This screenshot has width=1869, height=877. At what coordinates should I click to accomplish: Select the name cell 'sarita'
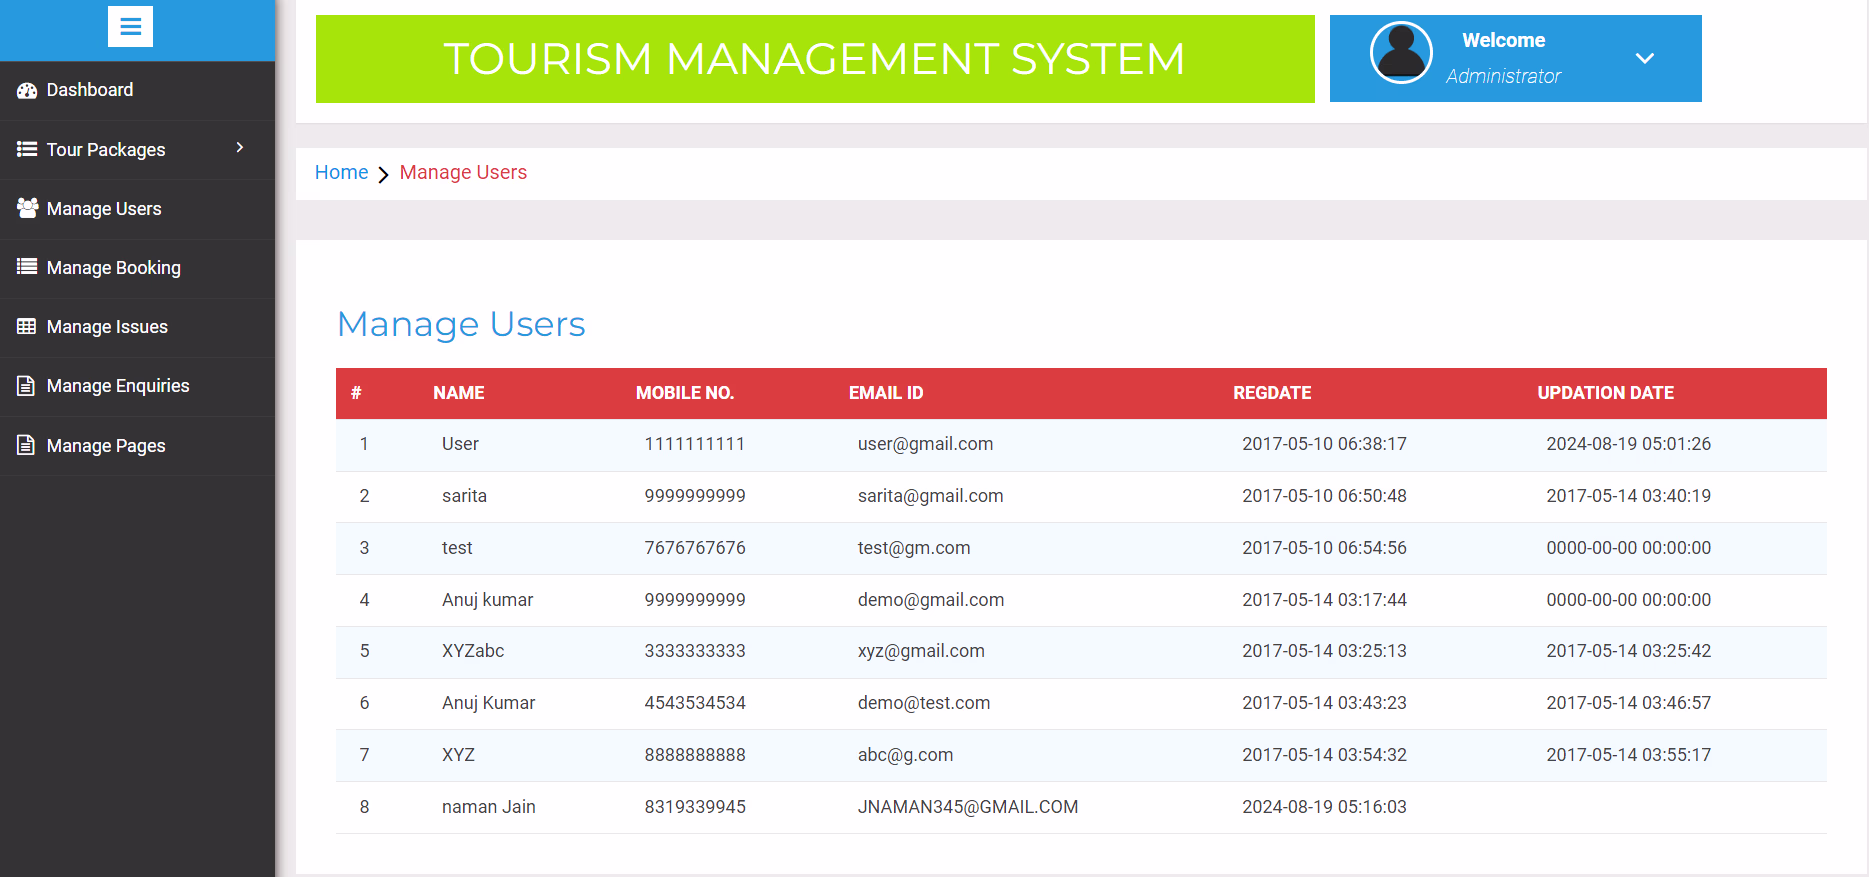(x=464, y=496)
